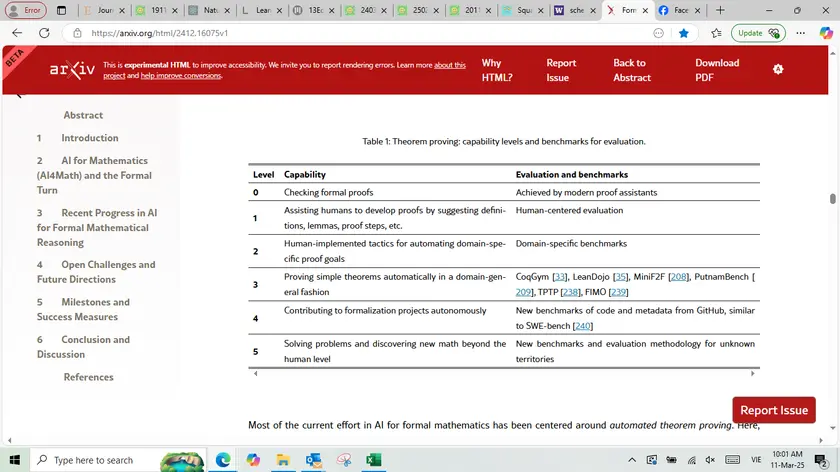Click the red Report Issue button
The height and width of the screenshot is (472, 840).
pyautogui.click(x=774, y=410)
